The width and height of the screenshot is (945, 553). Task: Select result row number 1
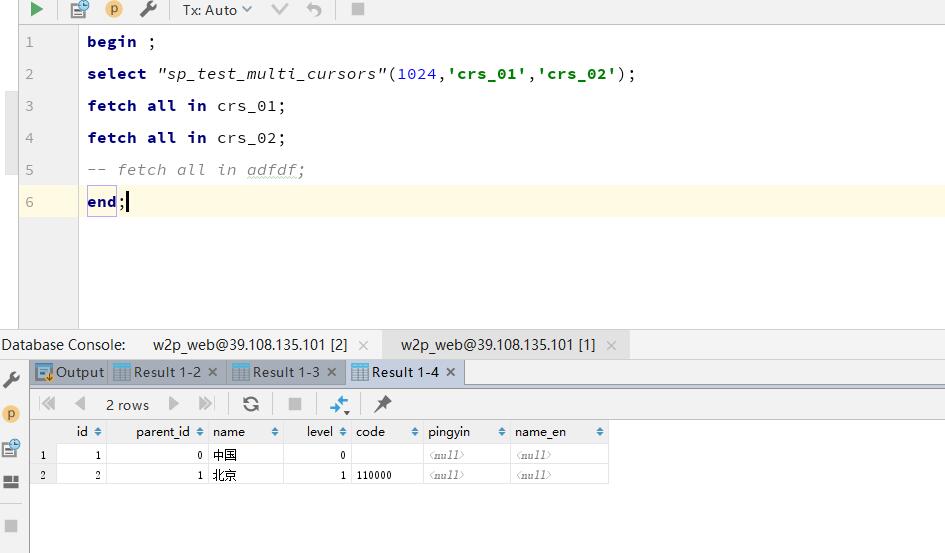point(43,455)
